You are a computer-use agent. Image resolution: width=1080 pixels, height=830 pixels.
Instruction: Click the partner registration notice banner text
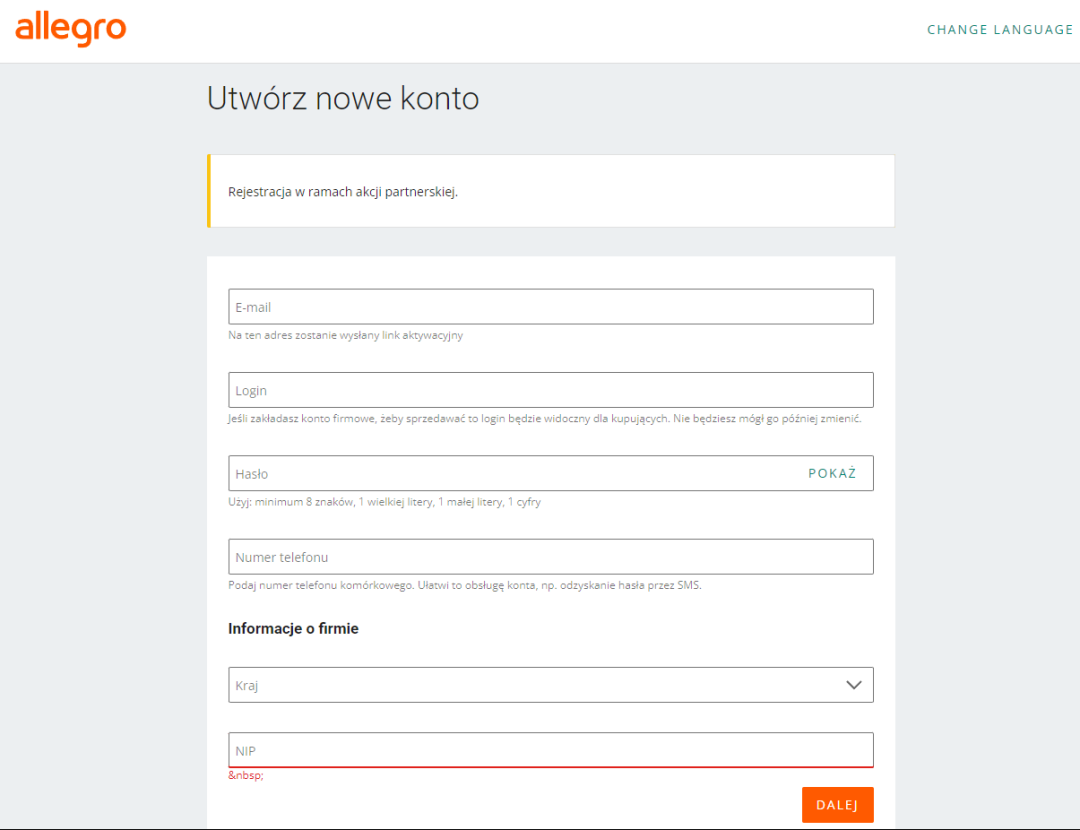(x=343, y=191)
